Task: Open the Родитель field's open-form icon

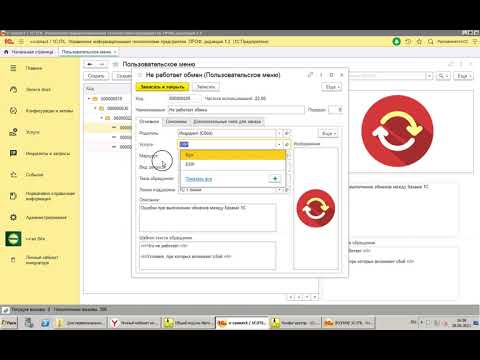Action: pos(287,133)
